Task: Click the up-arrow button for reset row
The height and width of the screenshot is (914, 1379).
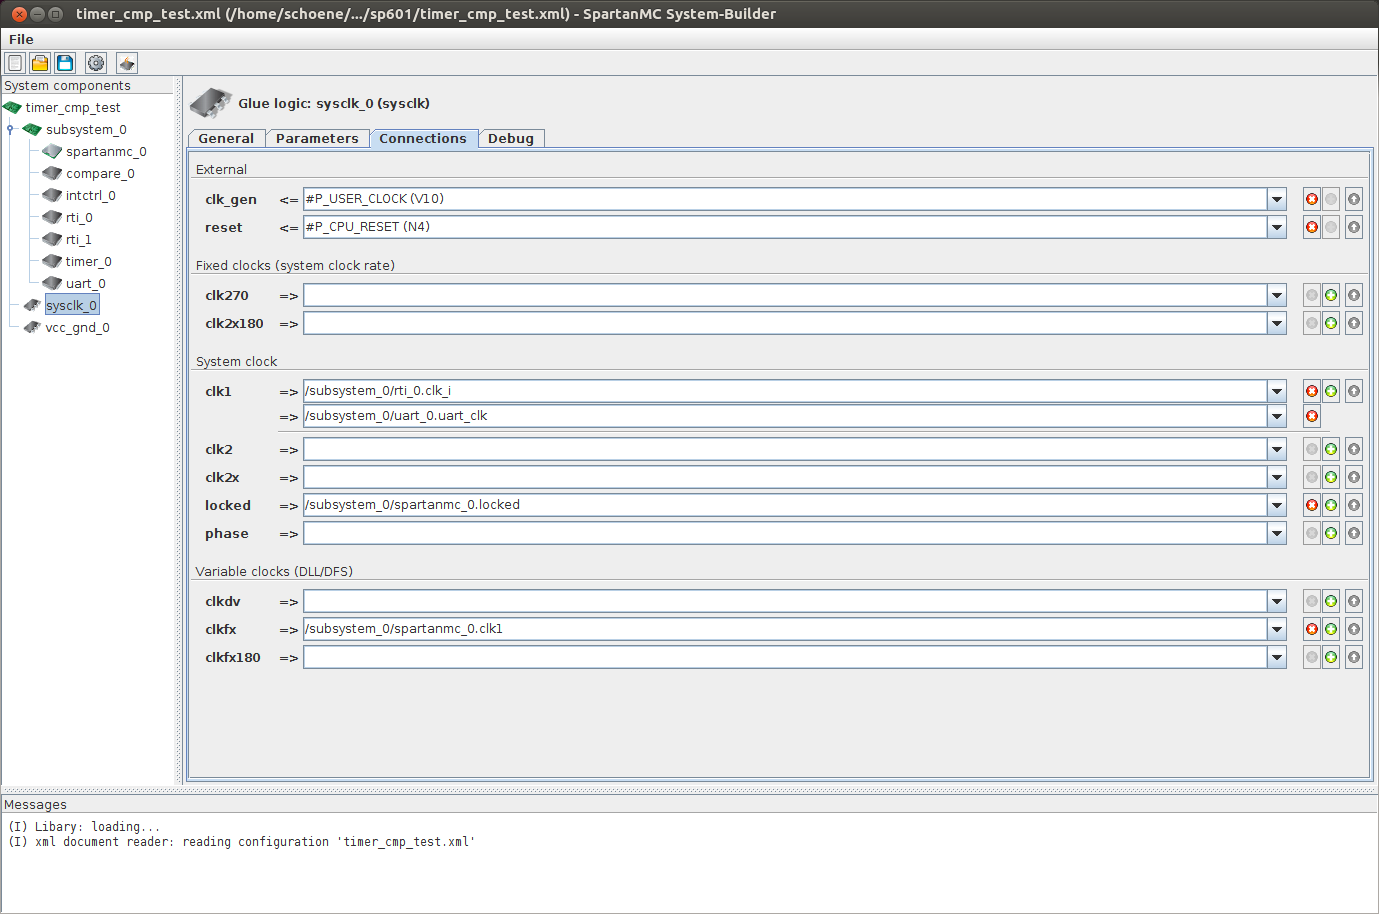Action: [1354, 227]
